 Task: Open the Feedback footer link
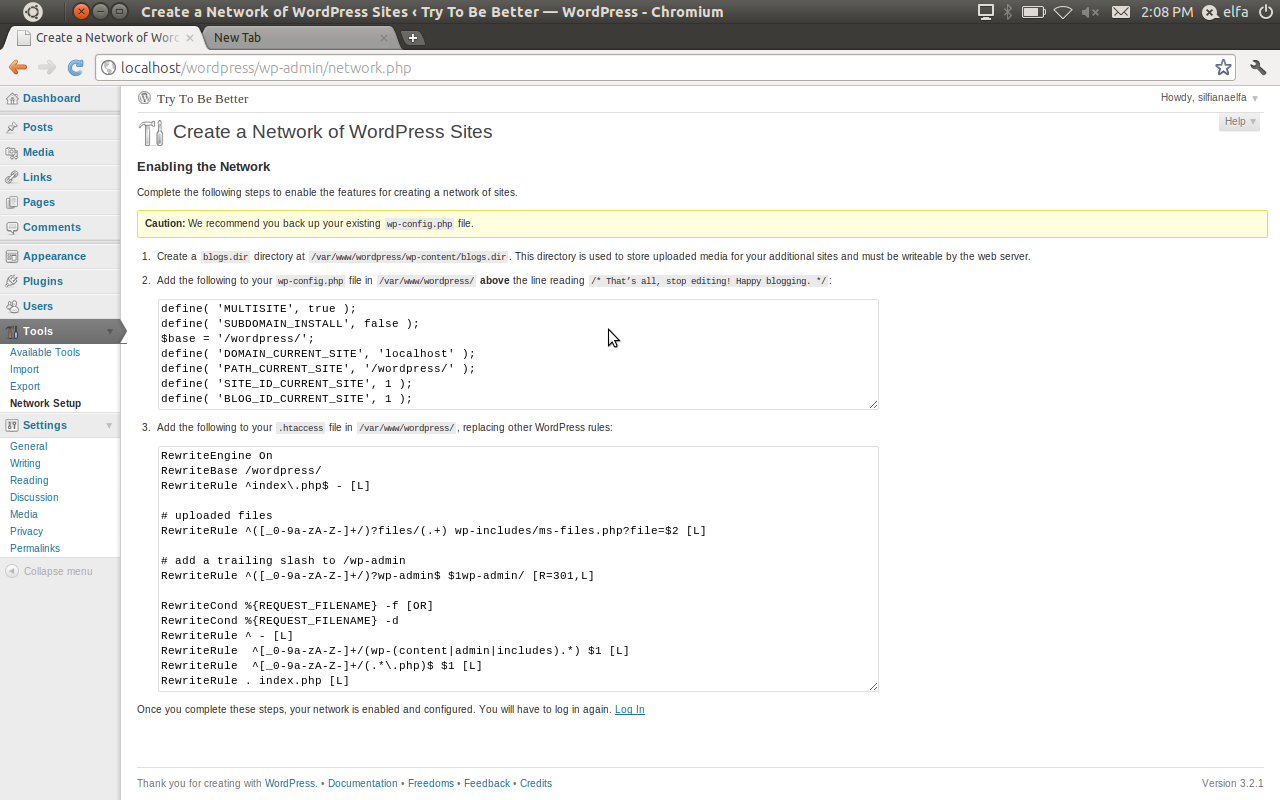click(x=487, y=784)
